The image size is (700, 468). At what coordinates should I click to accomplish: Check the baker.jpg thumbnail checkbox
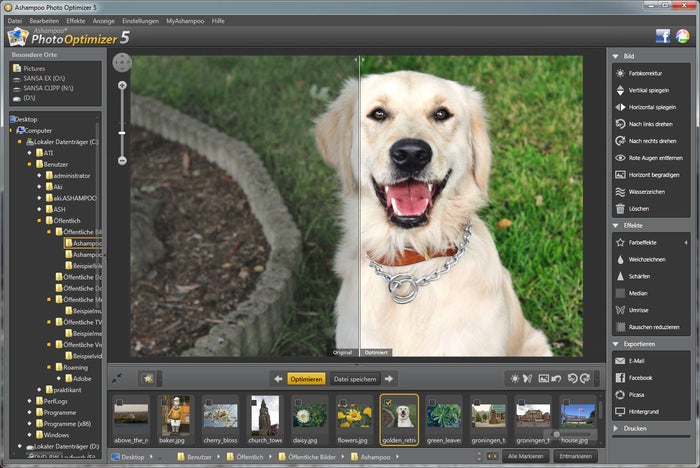click(x=162, y=402)
